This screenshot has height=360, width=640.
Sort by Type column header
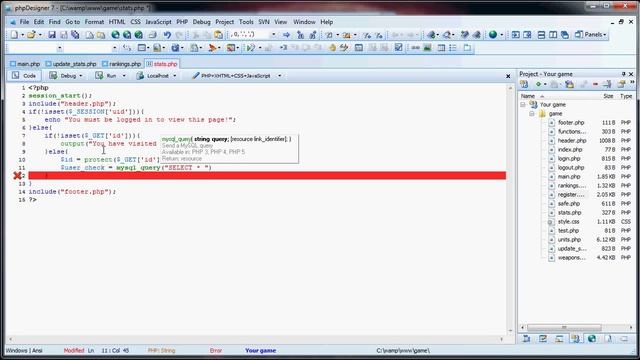click(x=626, y=96)
